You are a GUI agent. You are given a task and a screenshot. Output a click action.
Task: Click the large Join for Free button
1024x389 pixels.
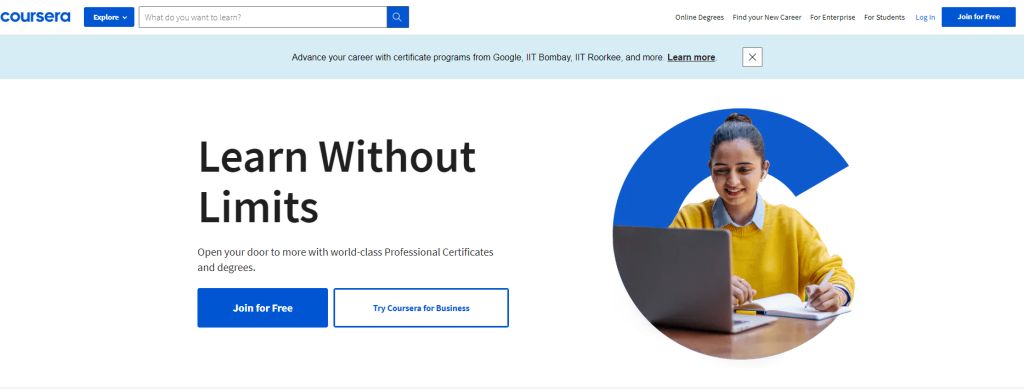[x=263, y=307]
